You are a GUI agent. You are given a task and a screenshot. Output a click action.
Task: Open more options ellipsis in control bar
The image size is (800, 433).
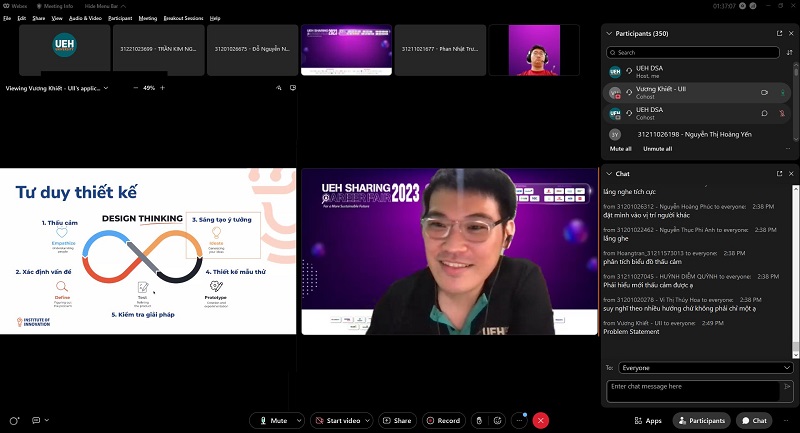pos(519,421)
